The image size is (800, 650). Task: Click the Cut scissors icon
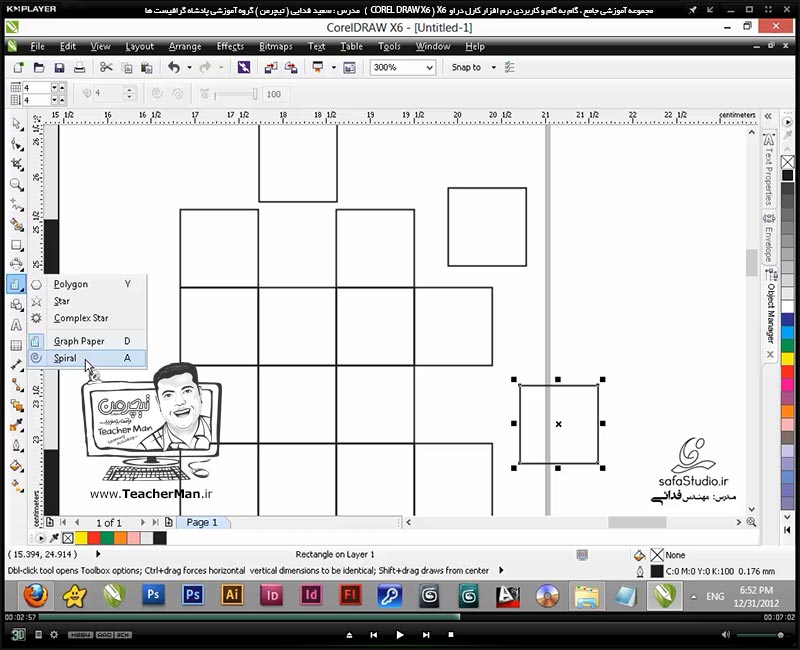106,67
